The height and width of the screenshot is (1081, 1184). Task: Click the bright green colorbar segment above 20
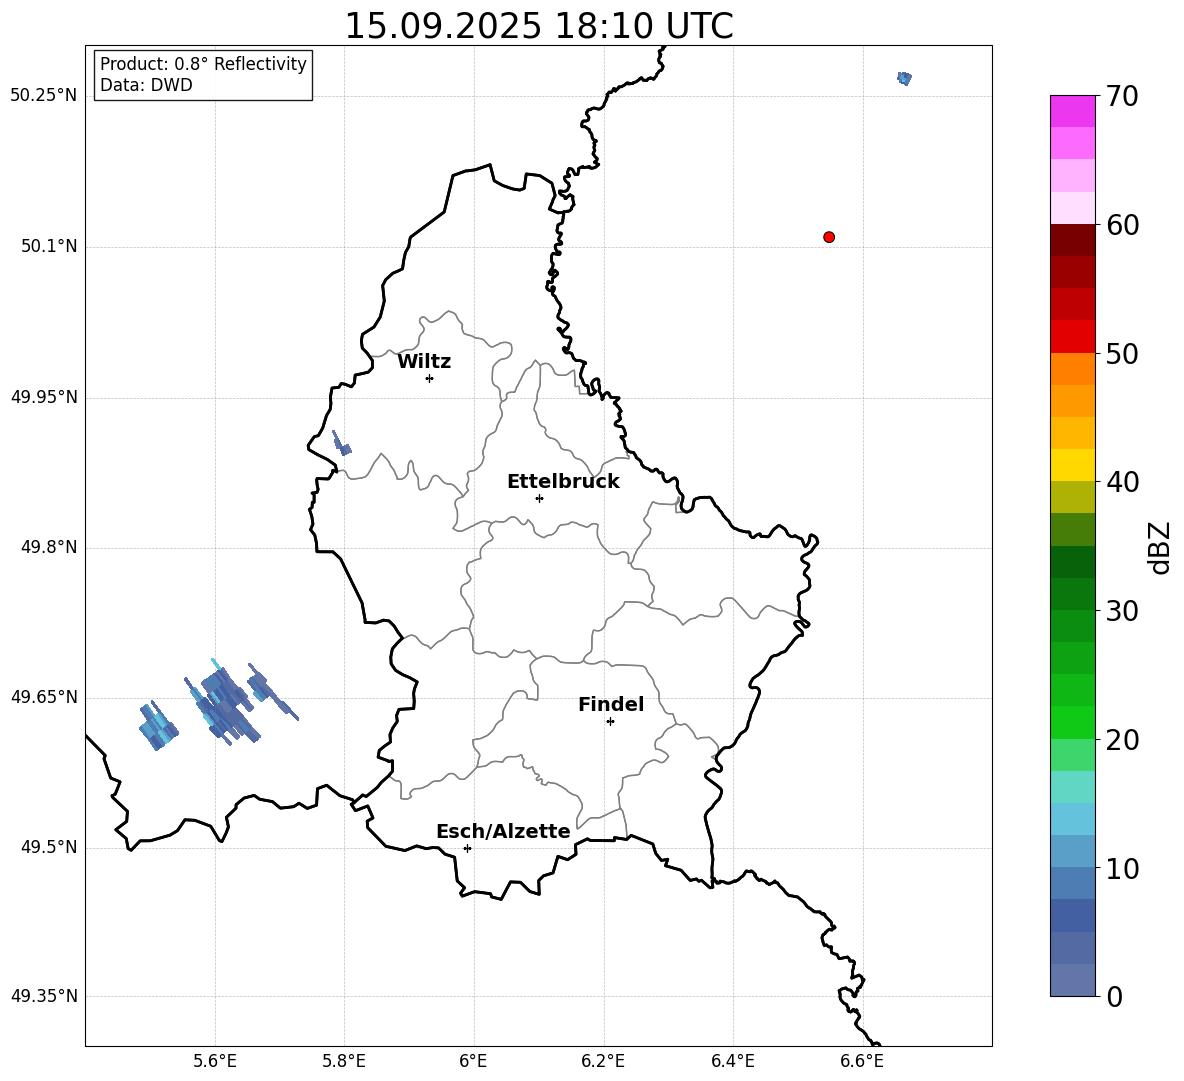pyautogui.click(x=1073, y=722)
